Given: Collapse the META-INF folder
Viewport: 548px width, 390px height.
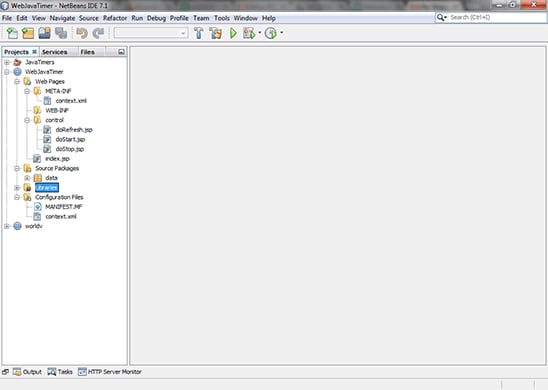Looking at the screenshot, I should pos(27,91).
